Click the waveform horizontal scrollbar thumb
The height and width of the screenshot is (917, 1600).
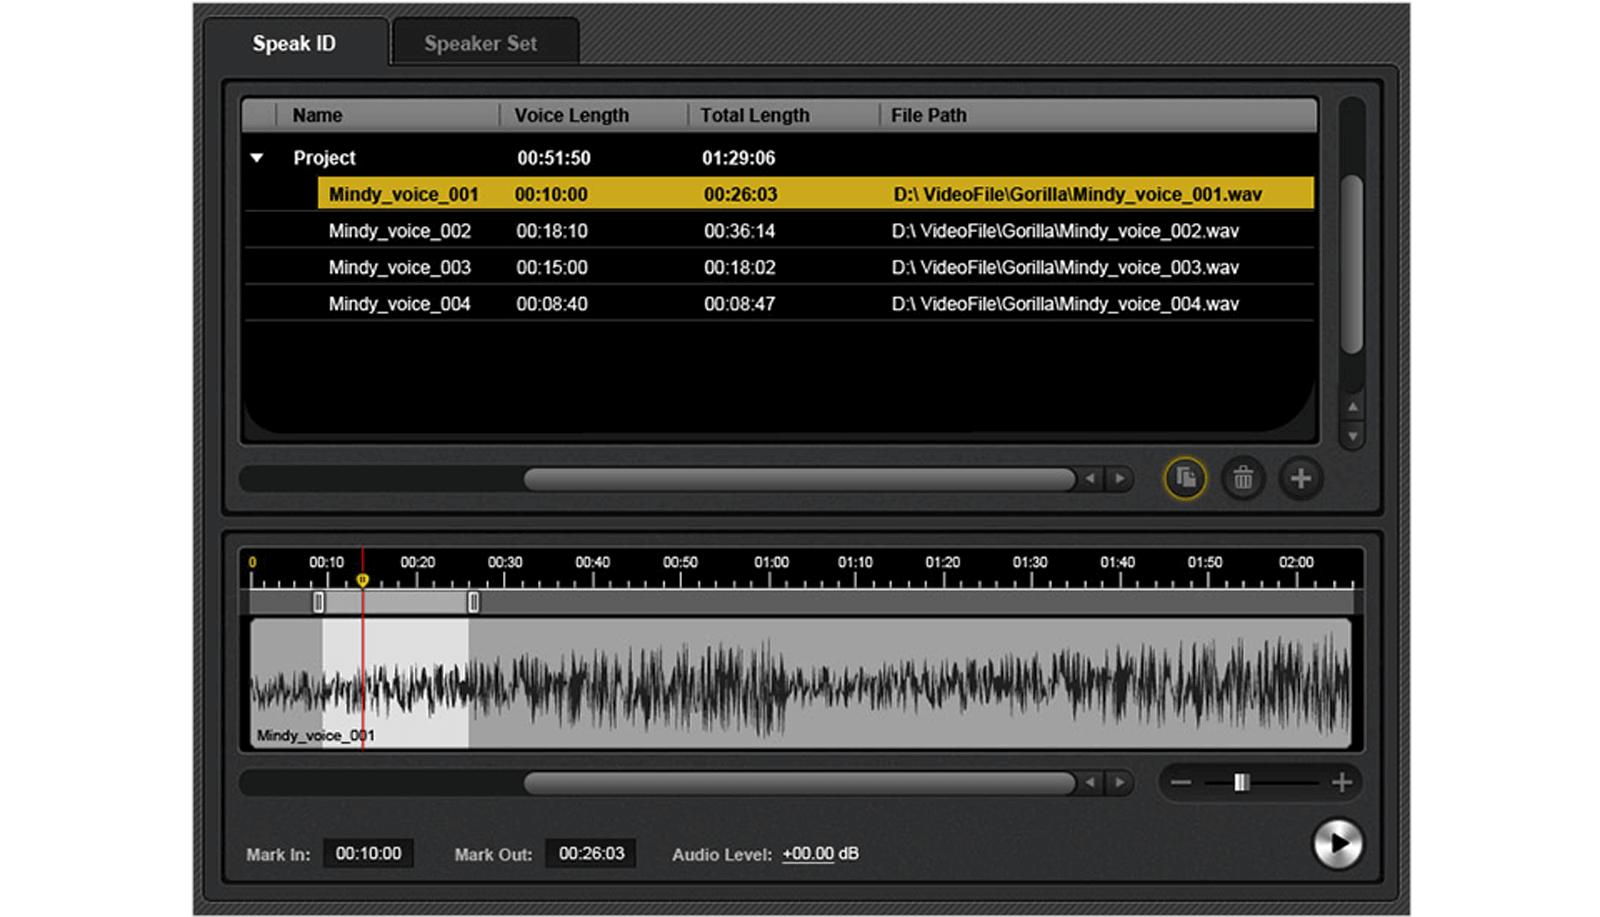tap(799, 783)
